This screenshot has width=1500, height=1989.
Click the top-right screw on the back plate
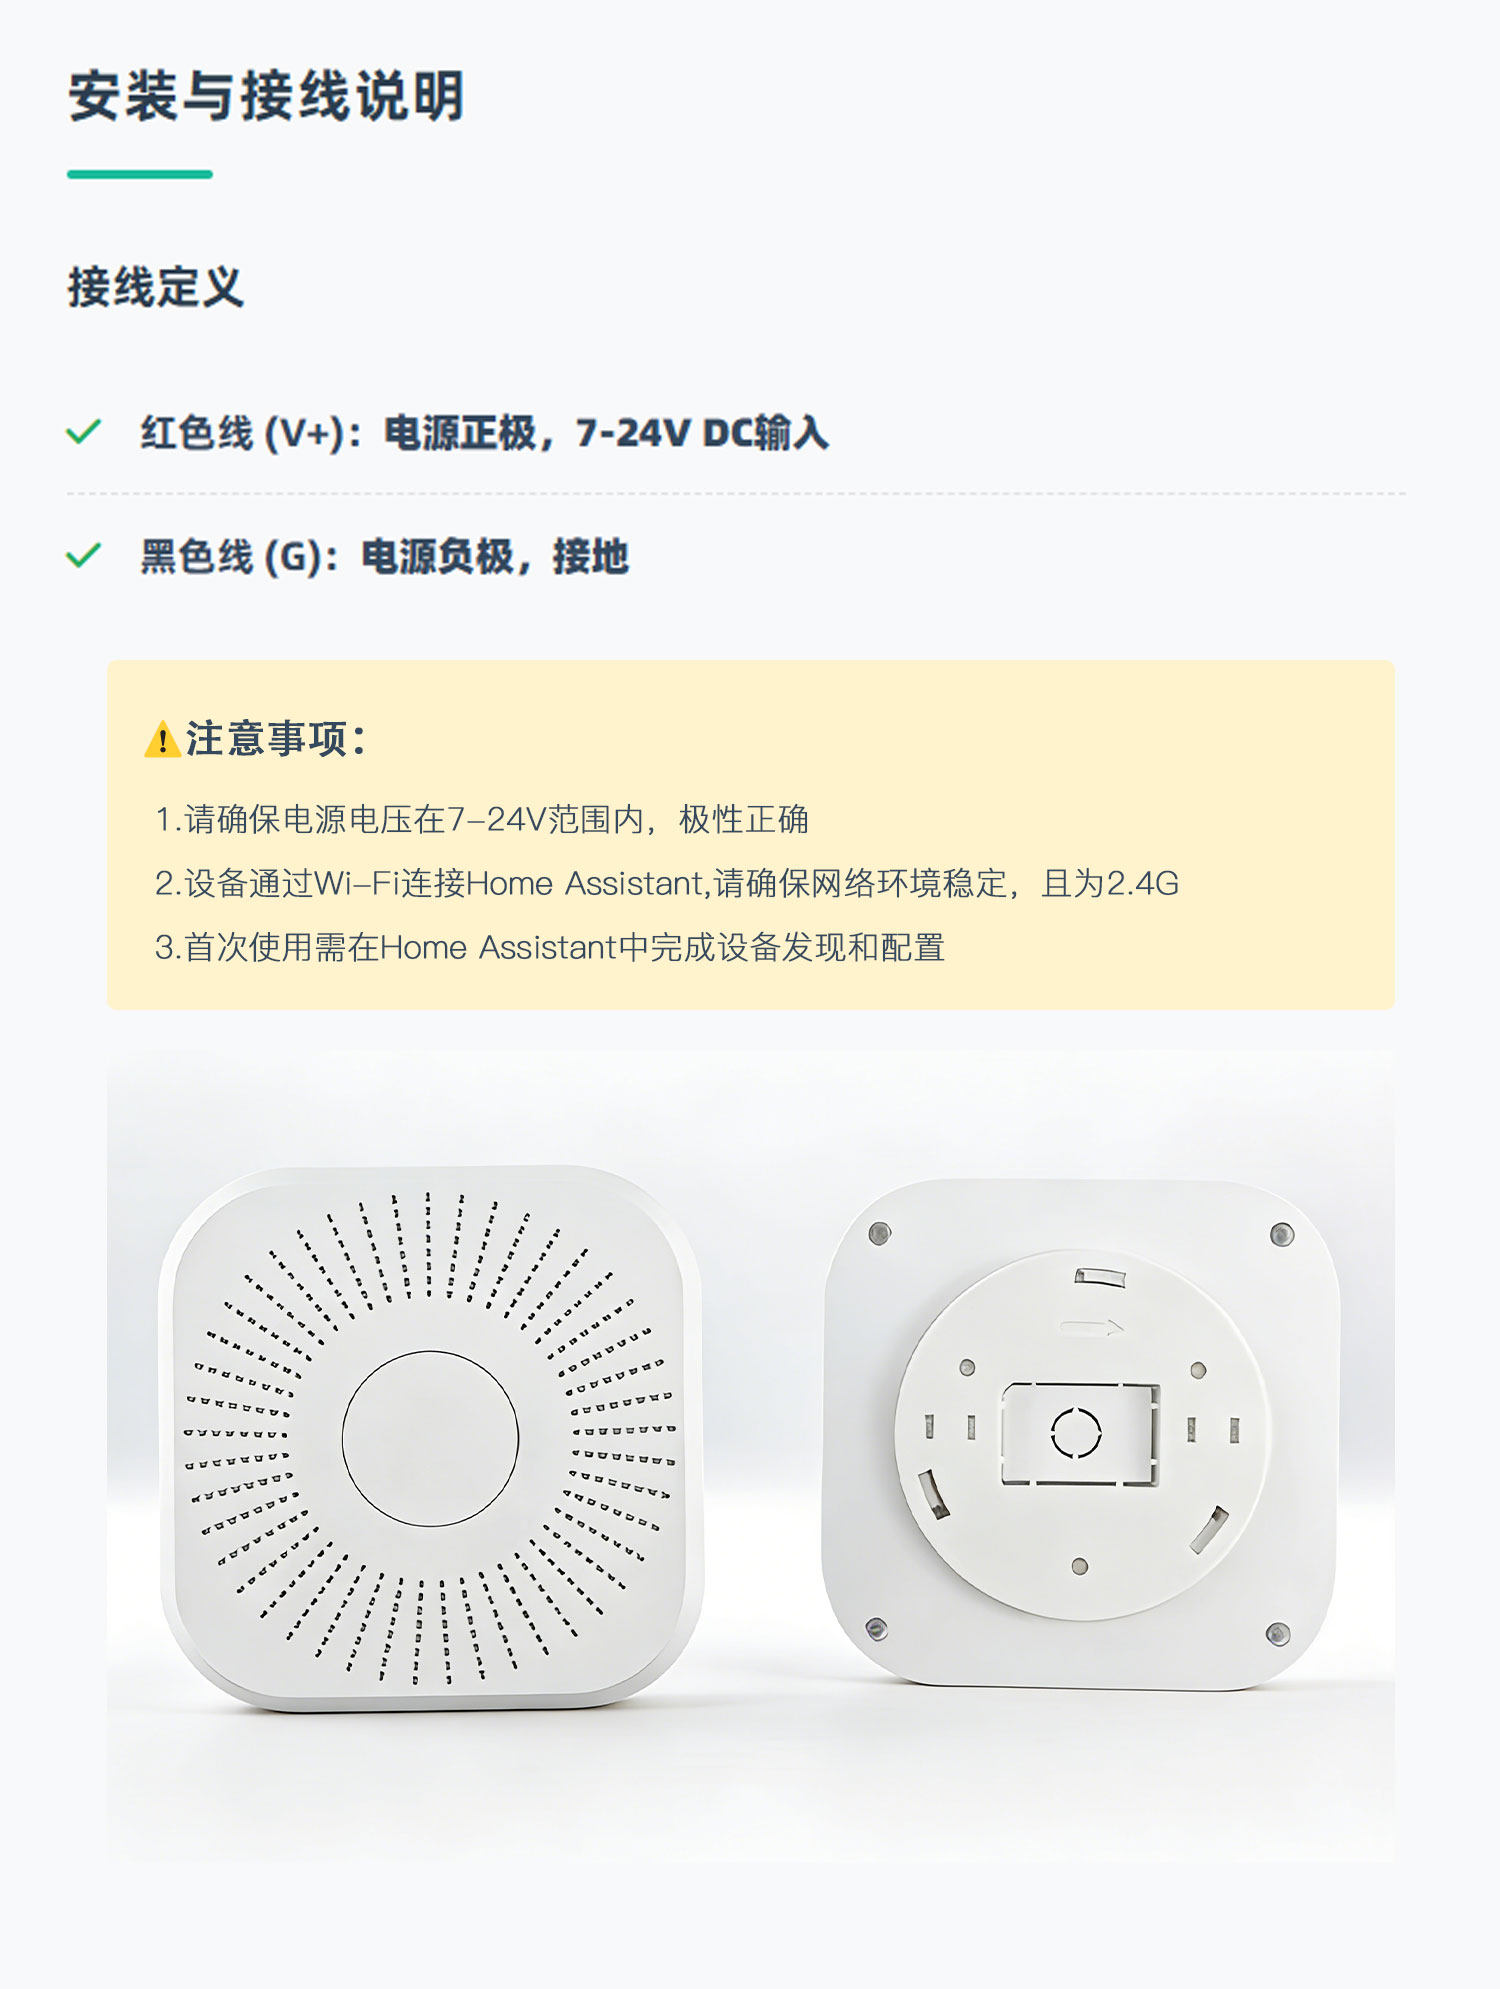[1281, 1235]
